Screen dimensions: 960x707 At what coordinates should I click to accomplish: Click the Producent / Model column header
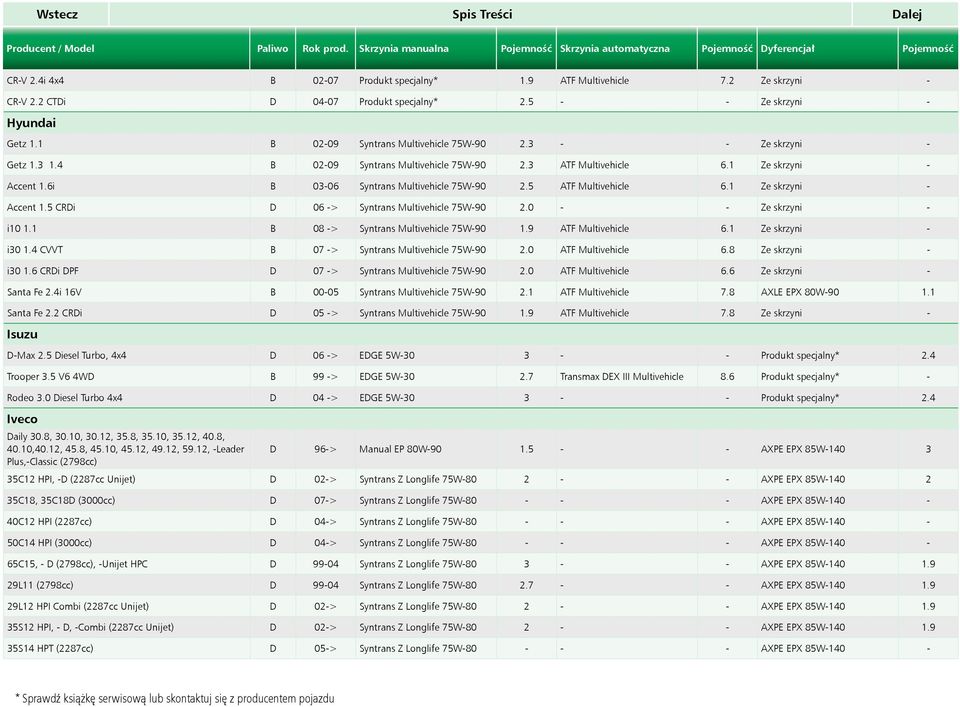pyautogui.click(x=126, y=48)
